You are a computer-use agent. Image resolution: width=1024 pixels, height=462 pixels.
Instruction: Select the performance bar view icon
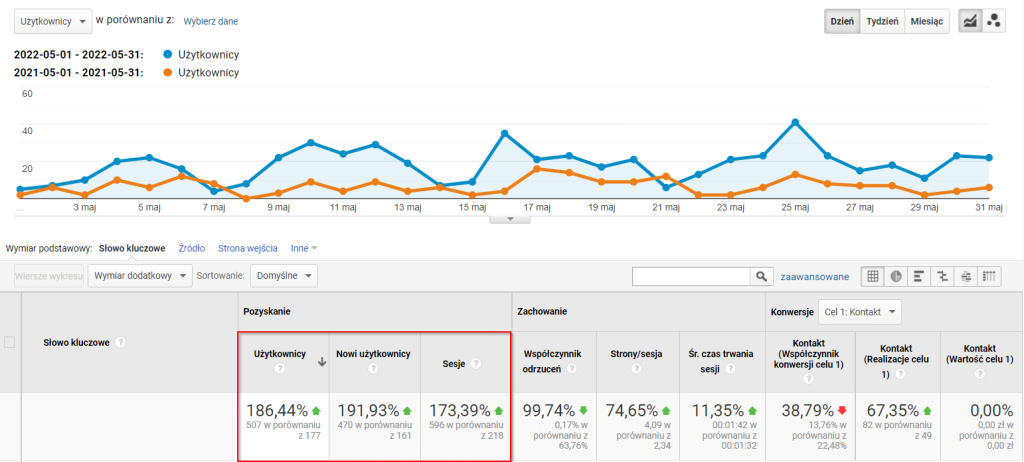919,276
